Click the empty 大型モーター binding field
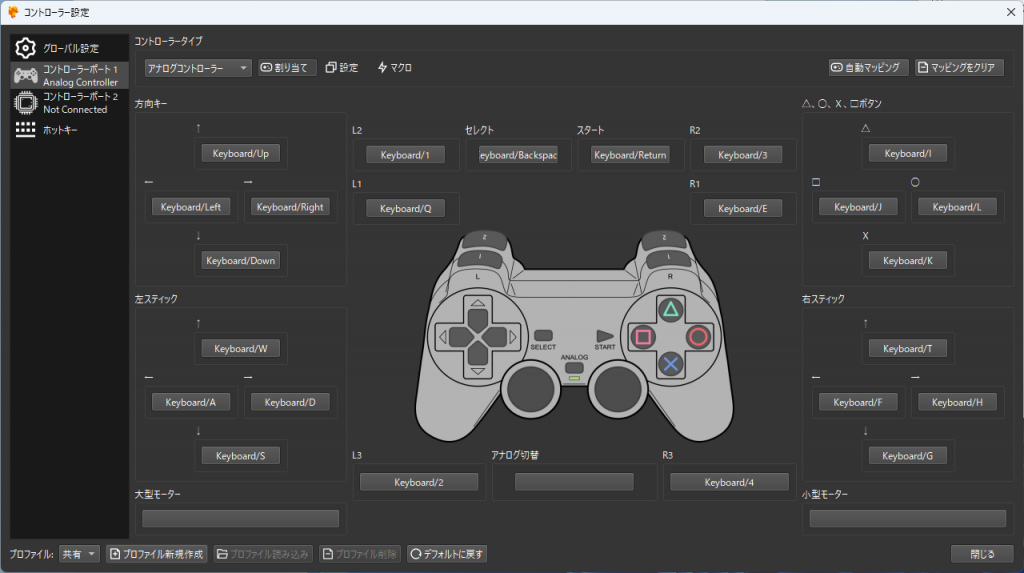 click(x=240, y=519)
